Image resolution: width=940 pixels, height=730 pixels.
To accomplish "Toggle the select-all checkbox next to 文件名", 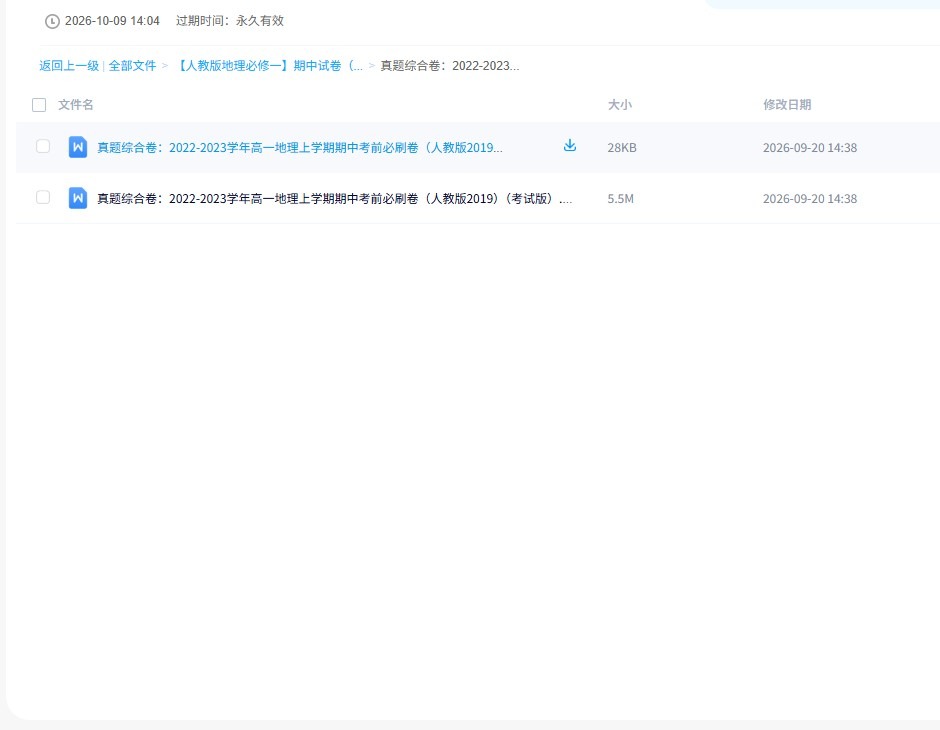I will click(39, 105).
